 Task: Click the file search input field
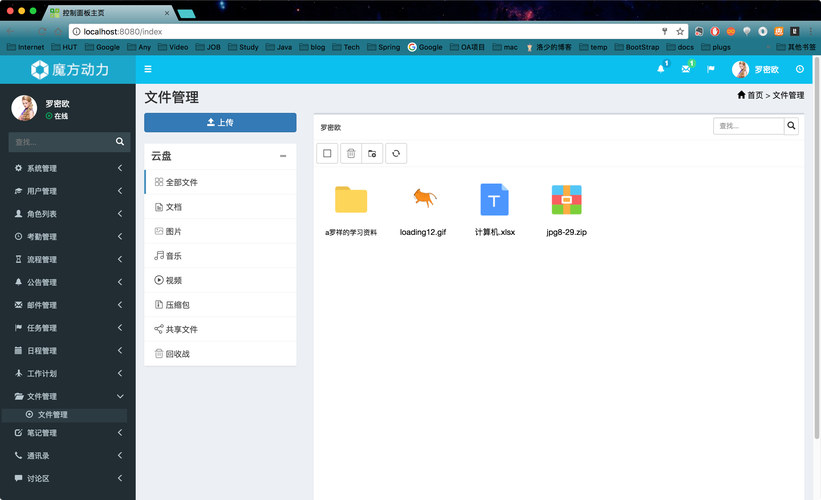point(749,126)
